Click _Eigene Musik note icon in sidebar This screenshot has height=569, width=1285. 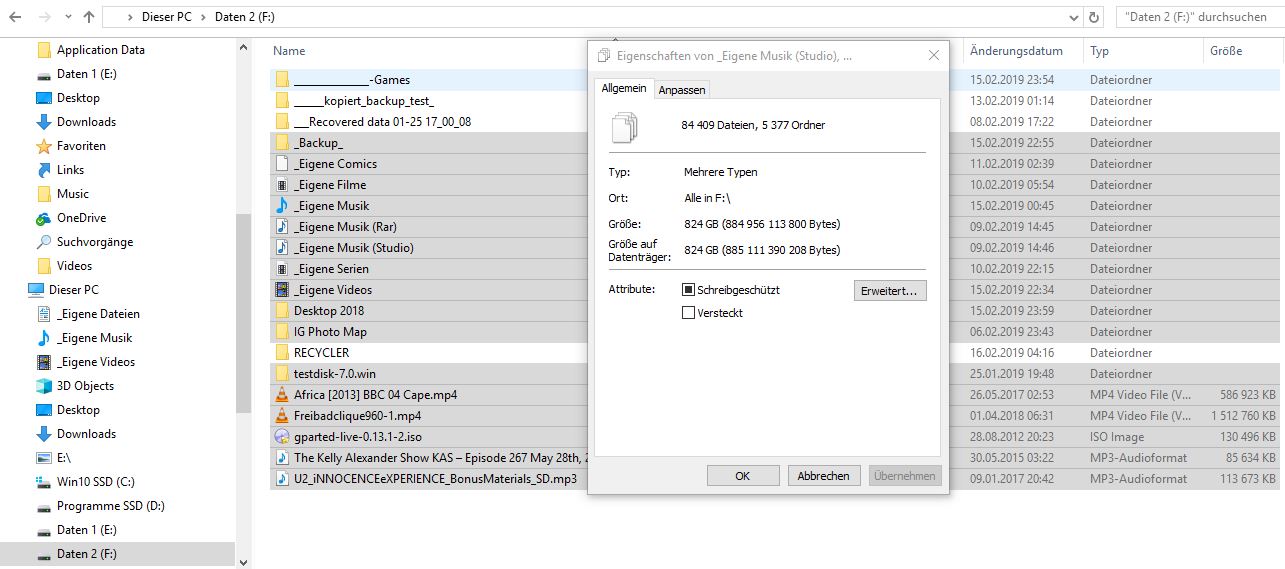(x=44, y=338)
